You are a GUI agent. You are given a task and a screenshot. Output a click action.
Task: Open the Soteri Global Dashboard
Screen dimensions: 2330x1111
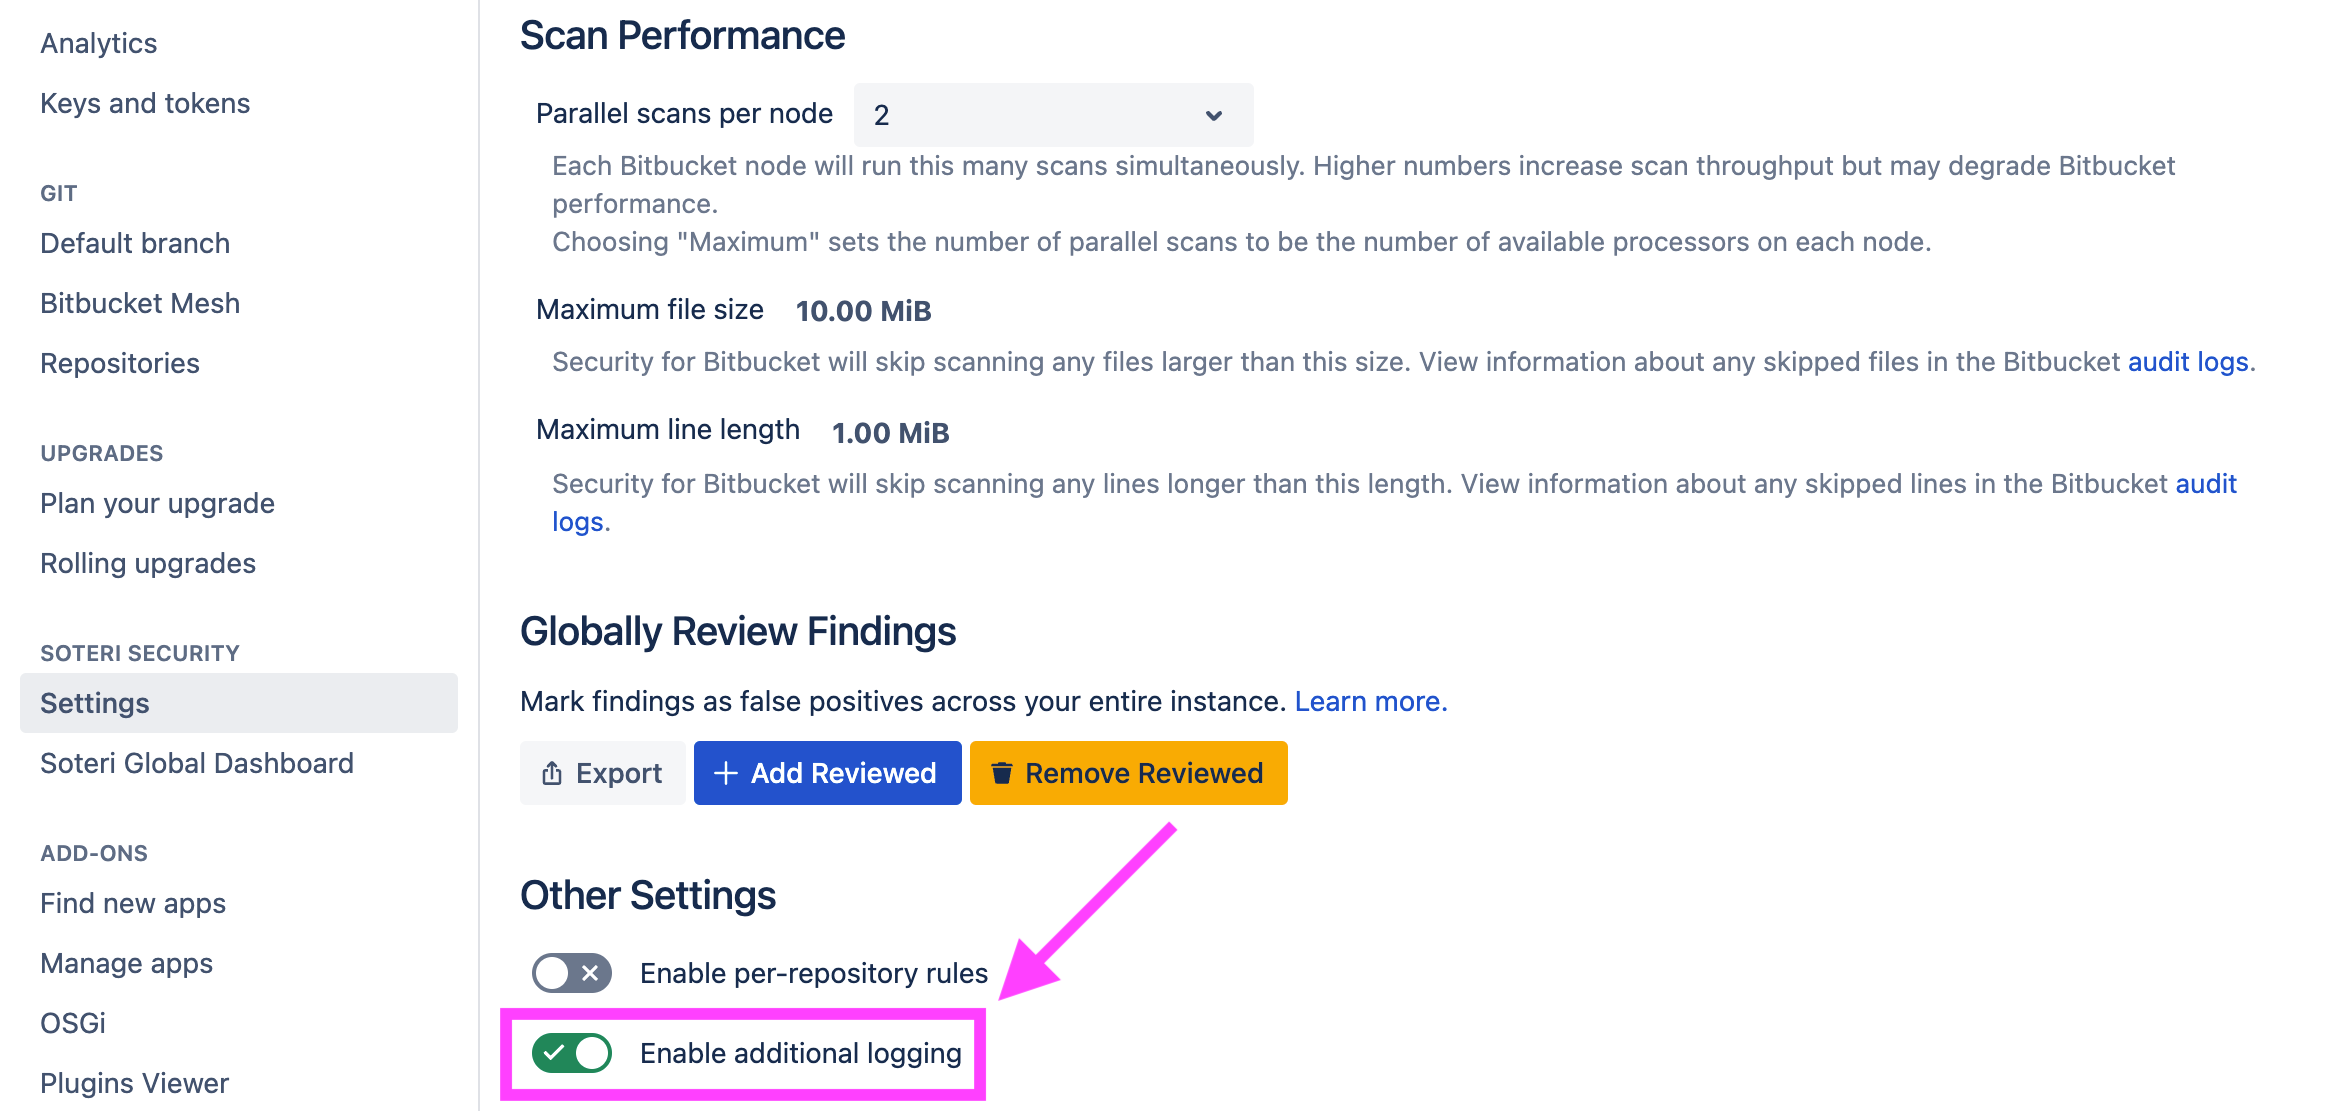click(196, 762)
